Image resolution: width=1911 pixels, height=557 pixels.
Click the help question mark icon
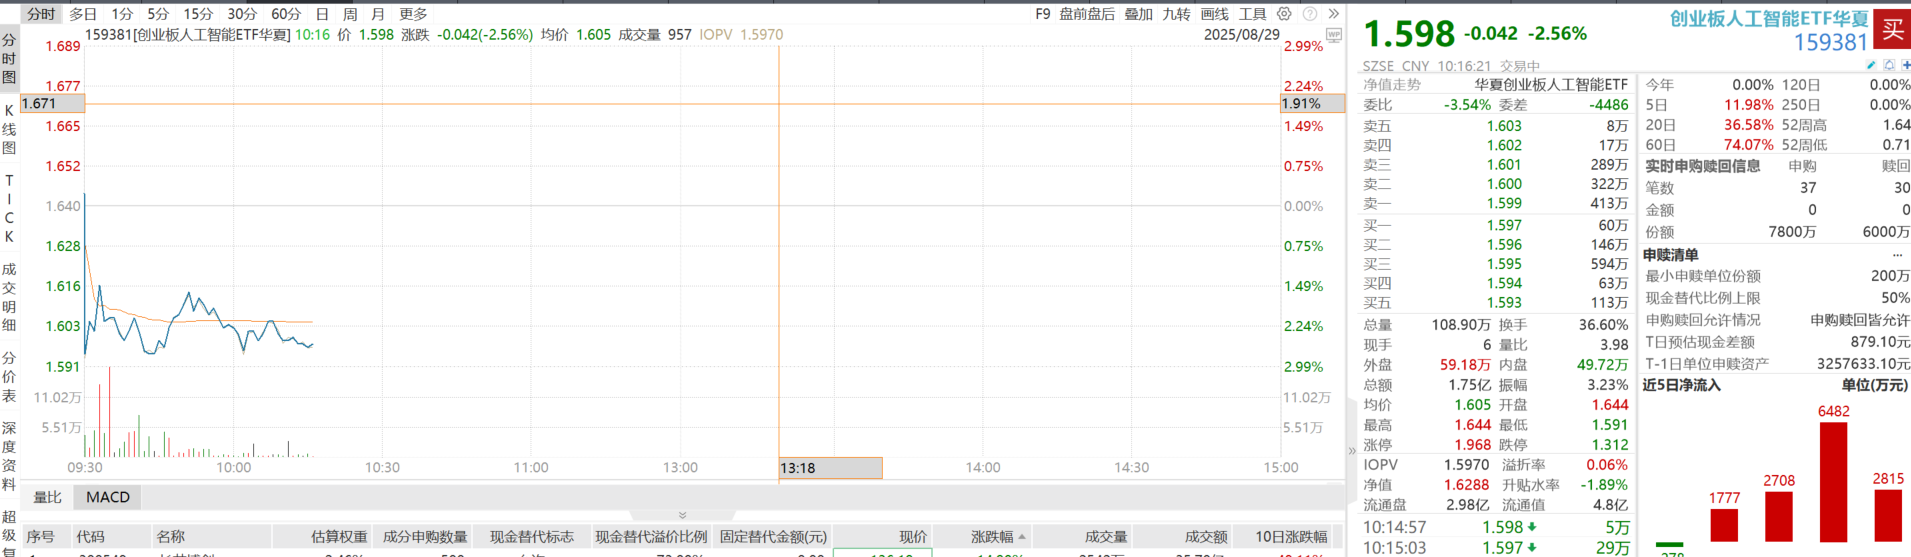pyautogui.click(x=1309, y=14)
